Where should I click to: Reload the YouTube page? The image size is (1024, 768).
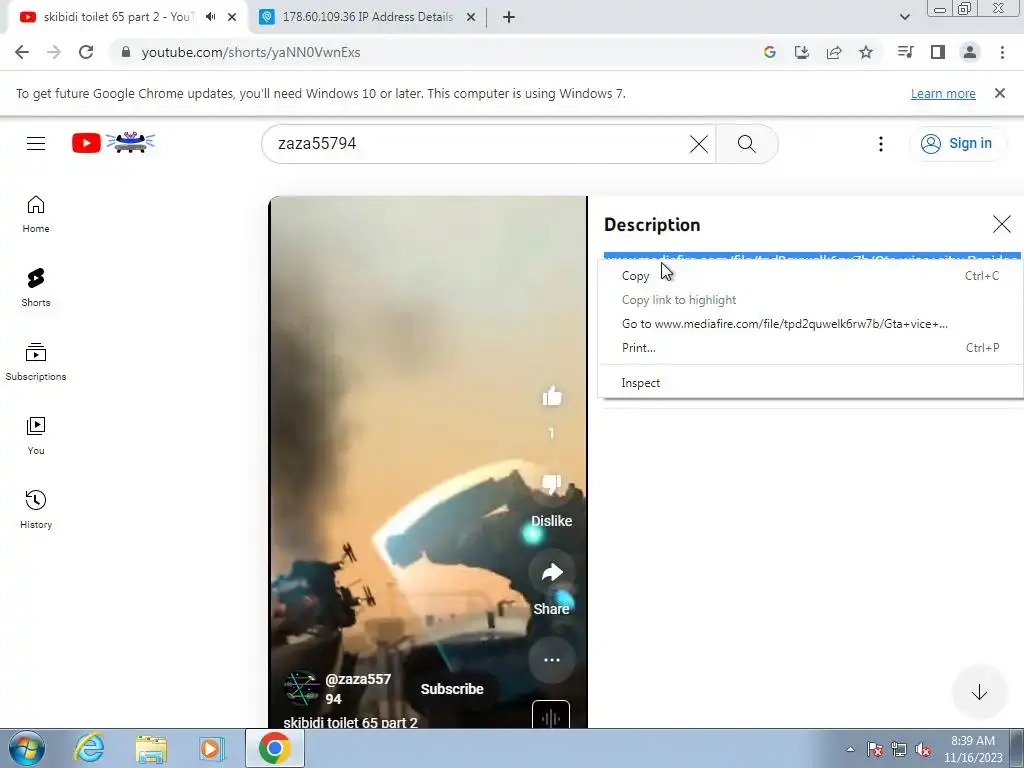86,52
